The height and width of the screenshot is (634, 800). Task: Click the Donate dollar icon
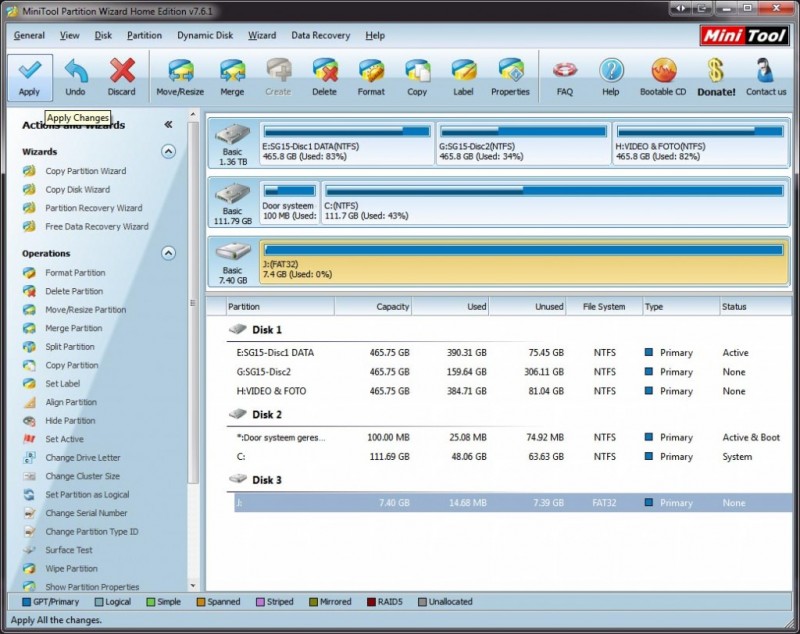click(x=716, y=78)
